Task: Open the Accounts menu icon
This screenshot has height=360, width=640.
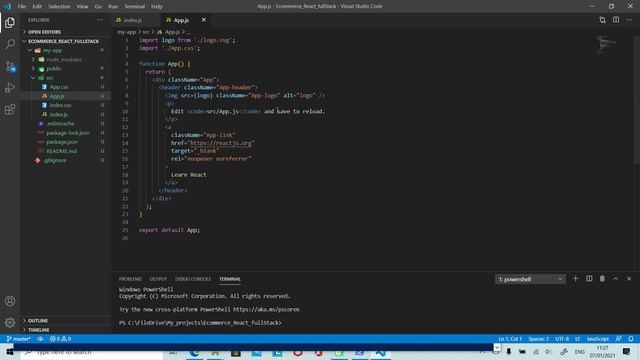Action: click(10, 301)
